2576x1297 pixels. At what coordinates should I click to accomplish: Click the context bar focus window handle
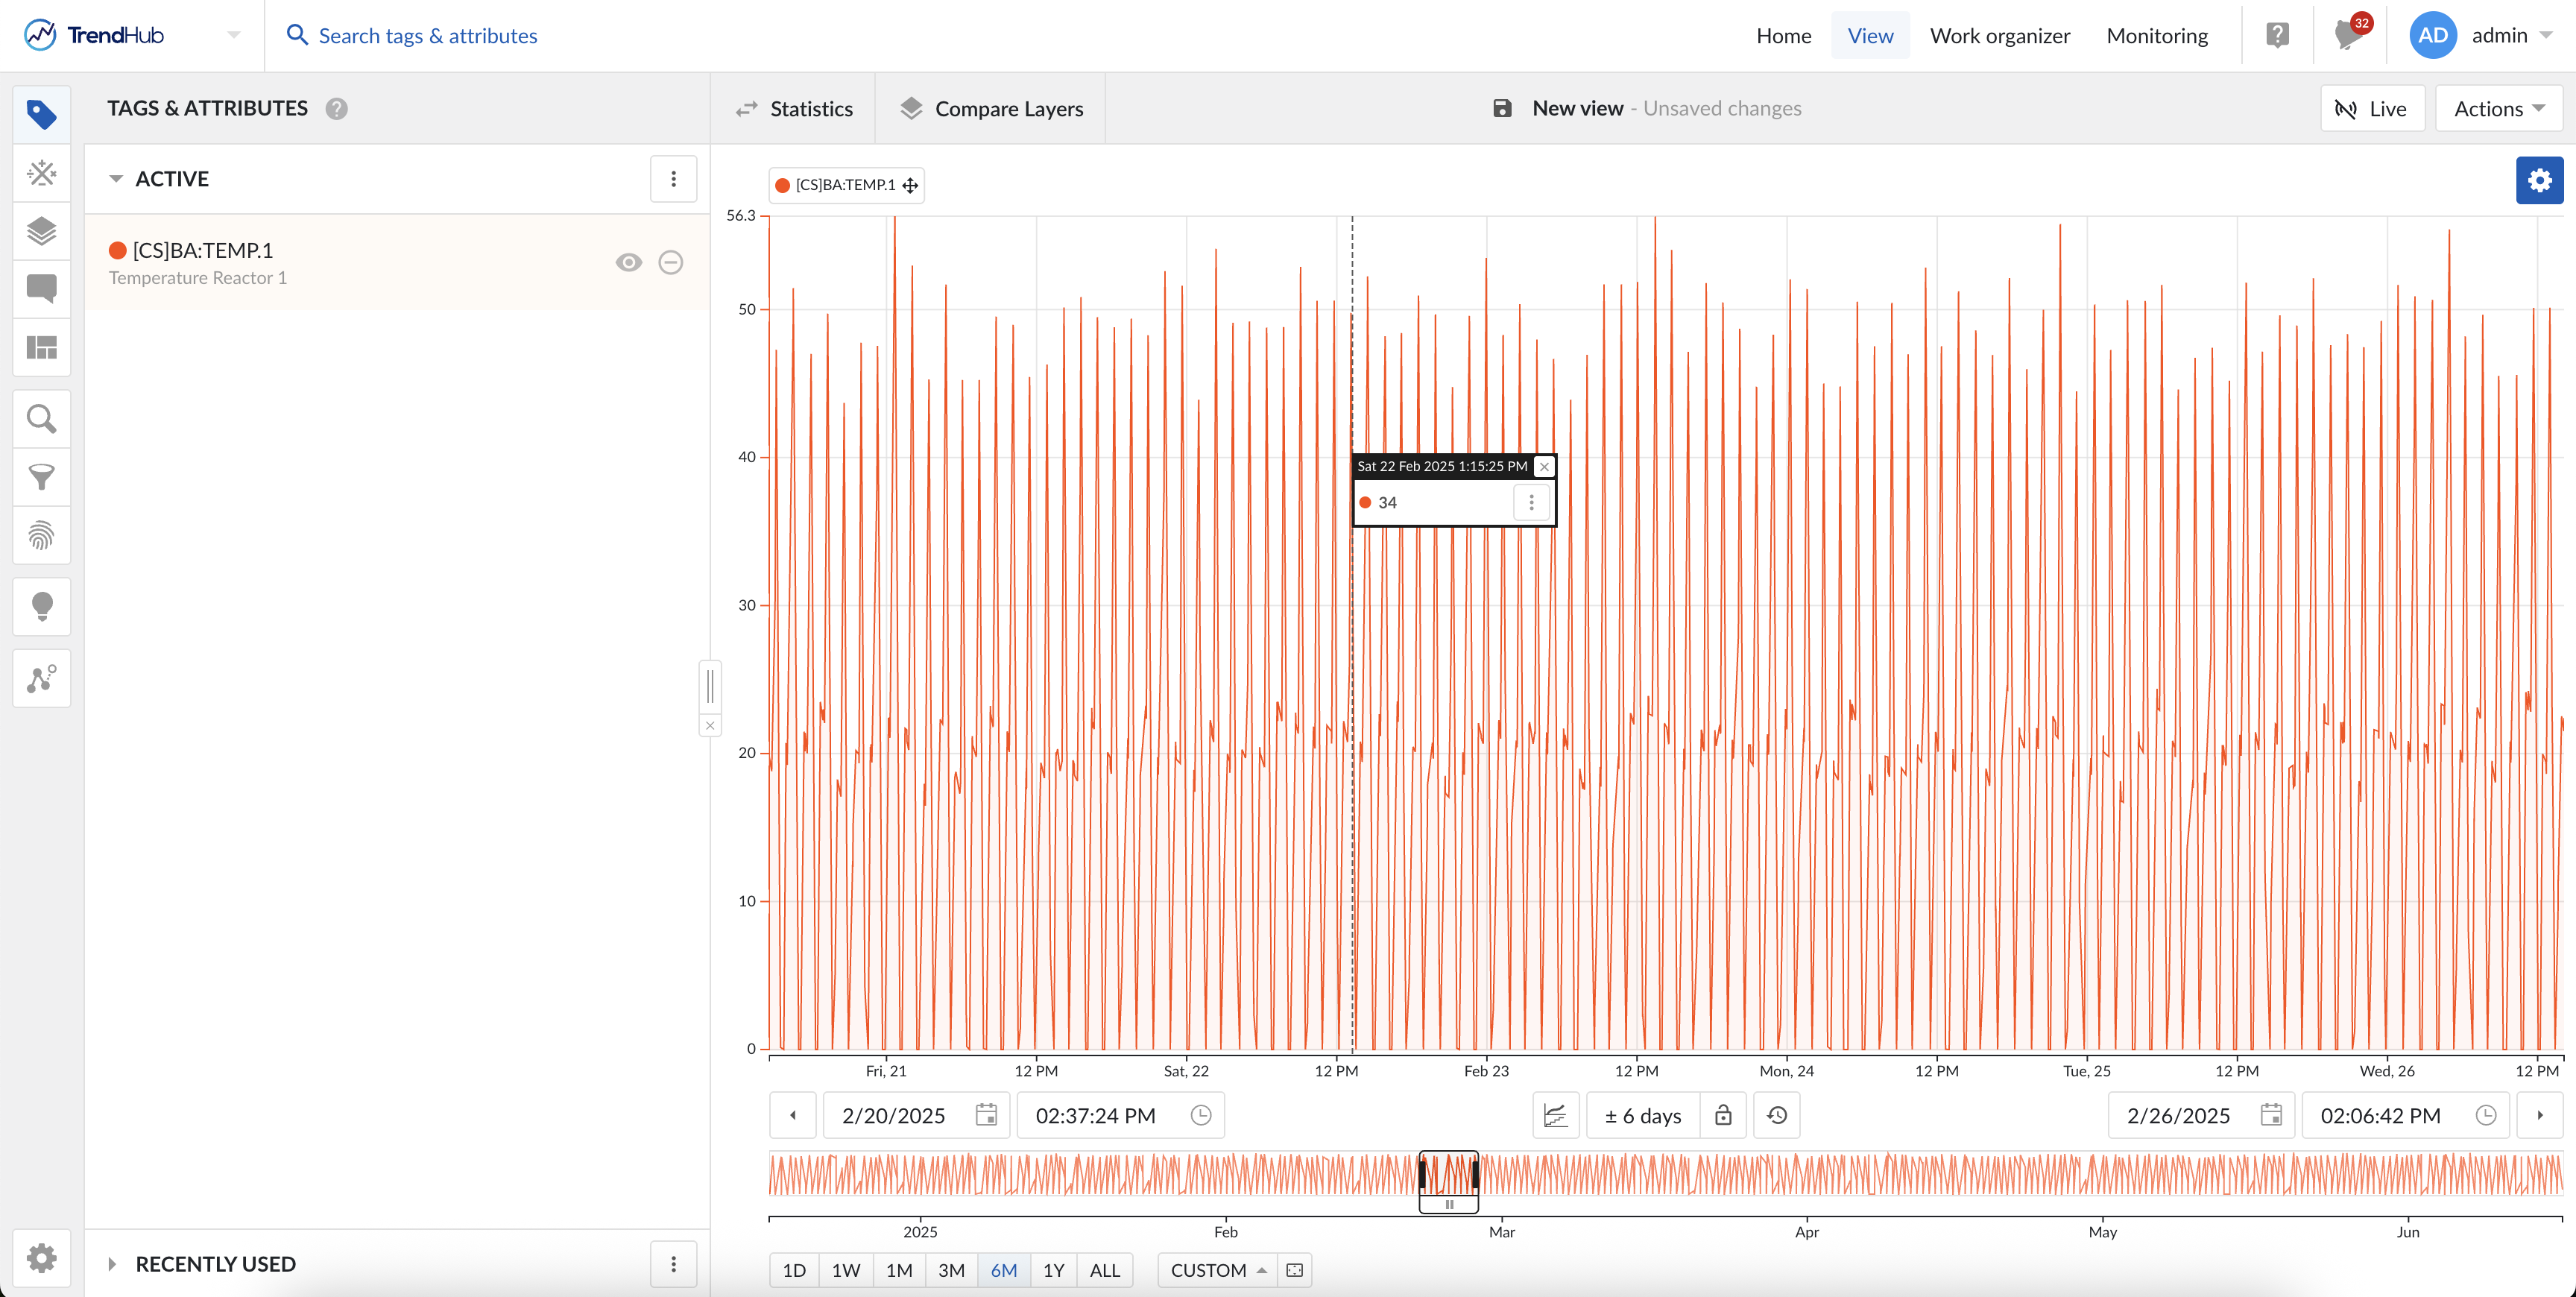coord(1448,1204)
